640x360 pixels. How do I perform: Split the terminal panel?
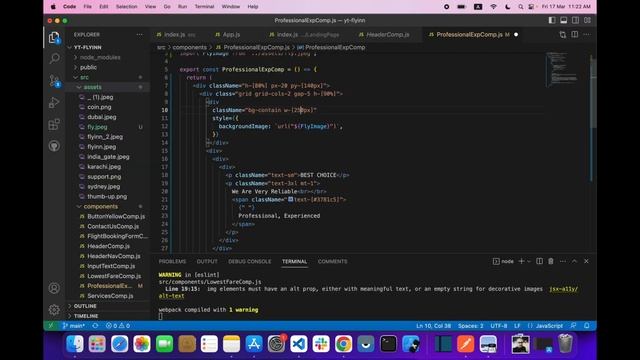(539, 261)
